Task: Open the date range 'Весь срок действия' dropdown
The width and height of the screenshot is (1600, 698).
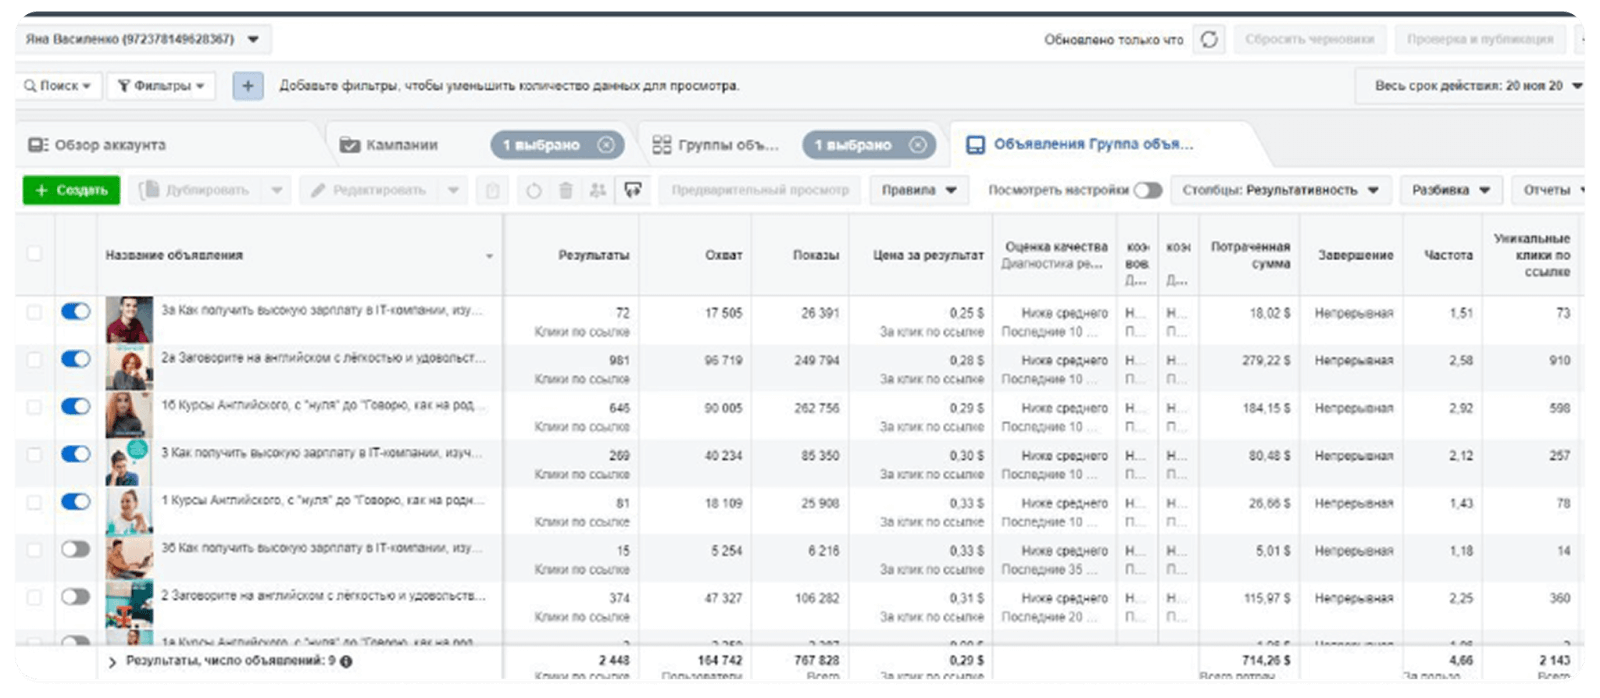Action: point(1470,86)
